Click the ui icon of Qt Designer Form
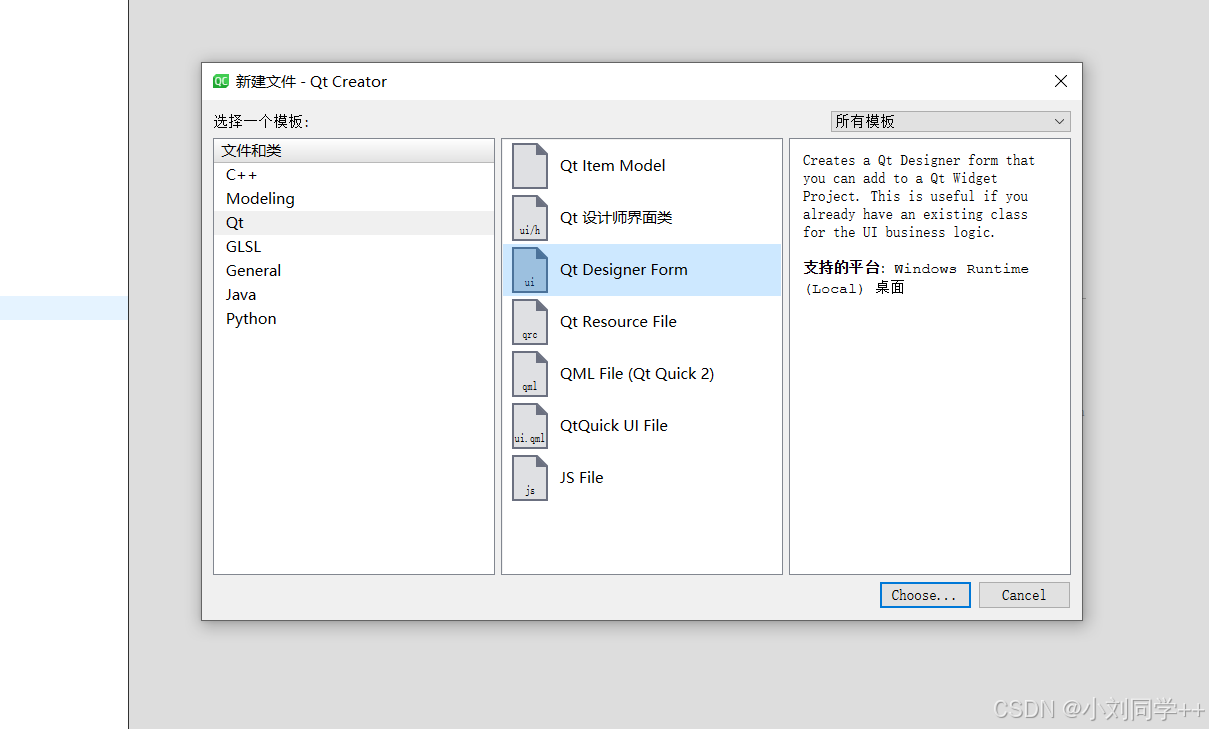The height and width of the screenshot is (729, 1209). [x=530, y=270]
